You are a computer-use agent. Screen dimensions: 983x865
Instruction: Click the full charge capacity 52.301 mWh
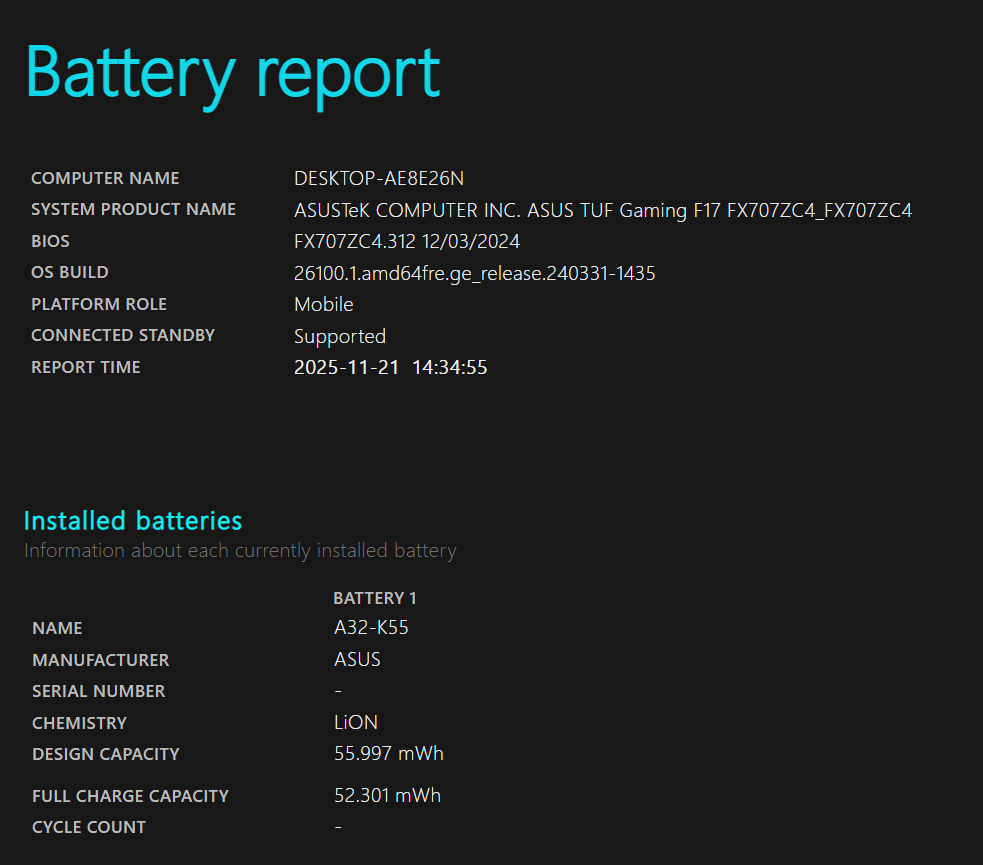click(x=387, y=796)
